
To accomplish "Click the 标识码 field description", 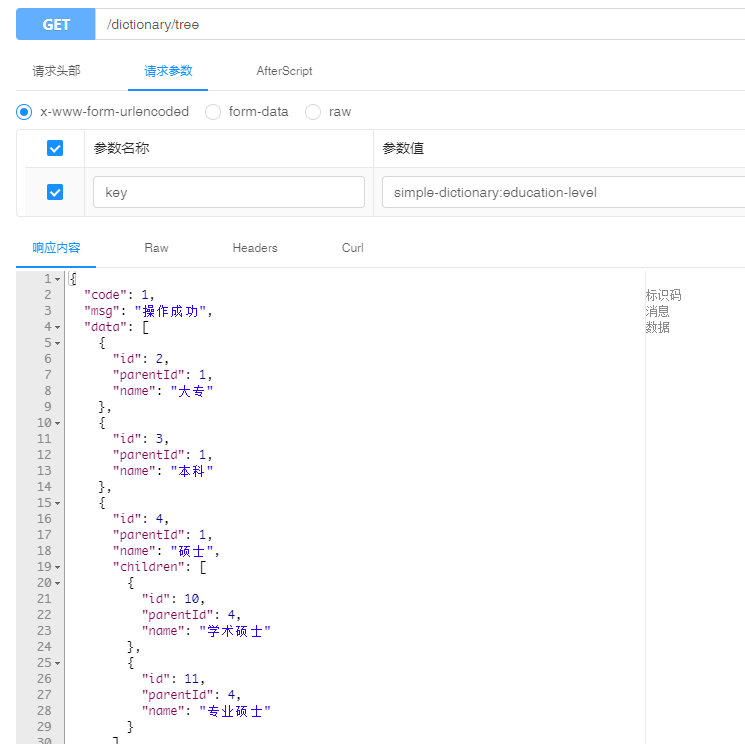I will 663,295.
